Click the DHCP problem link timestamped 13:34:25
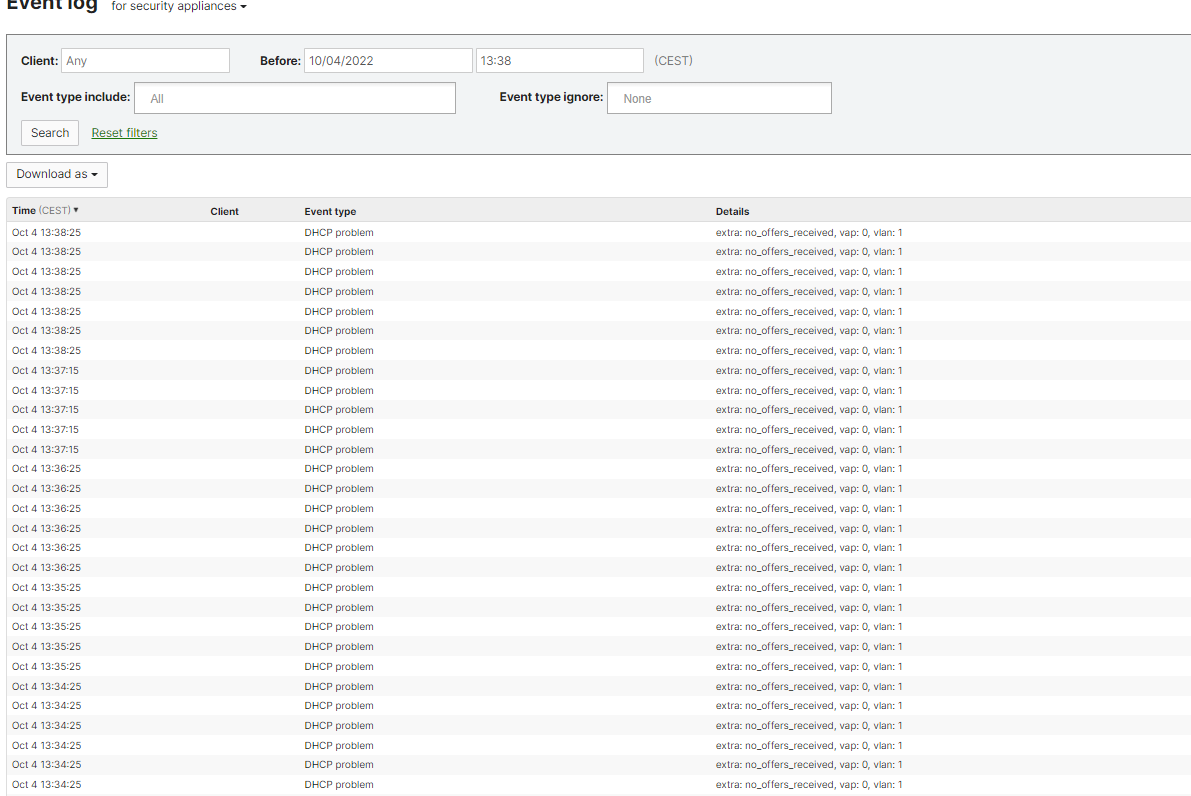The height and width of the screenshot is (796, 1191). 338,686
